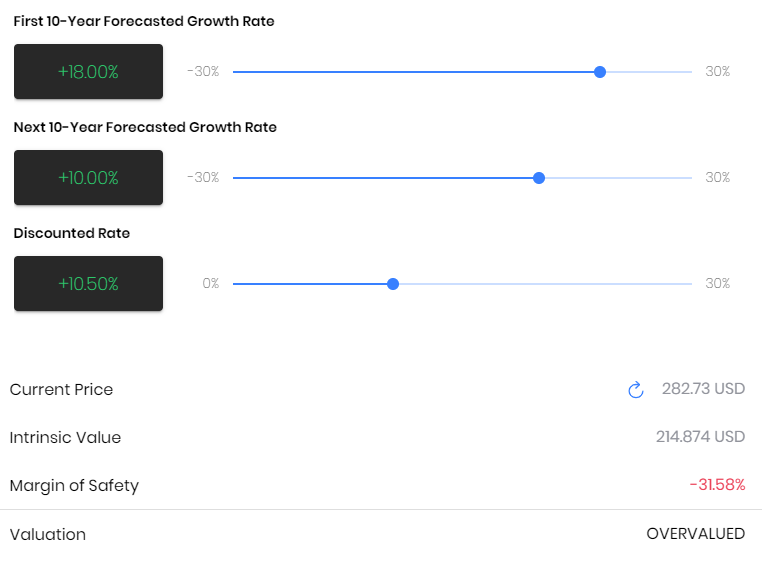Click the -31.58% margin of safety value
Screen dimensions: 775x566
tap(717, 485)
